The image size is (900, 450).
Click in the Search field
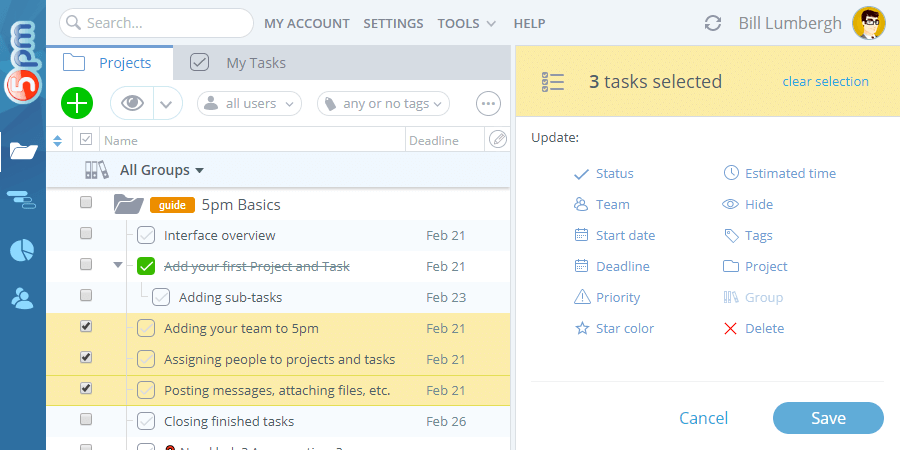coord(156,23)
